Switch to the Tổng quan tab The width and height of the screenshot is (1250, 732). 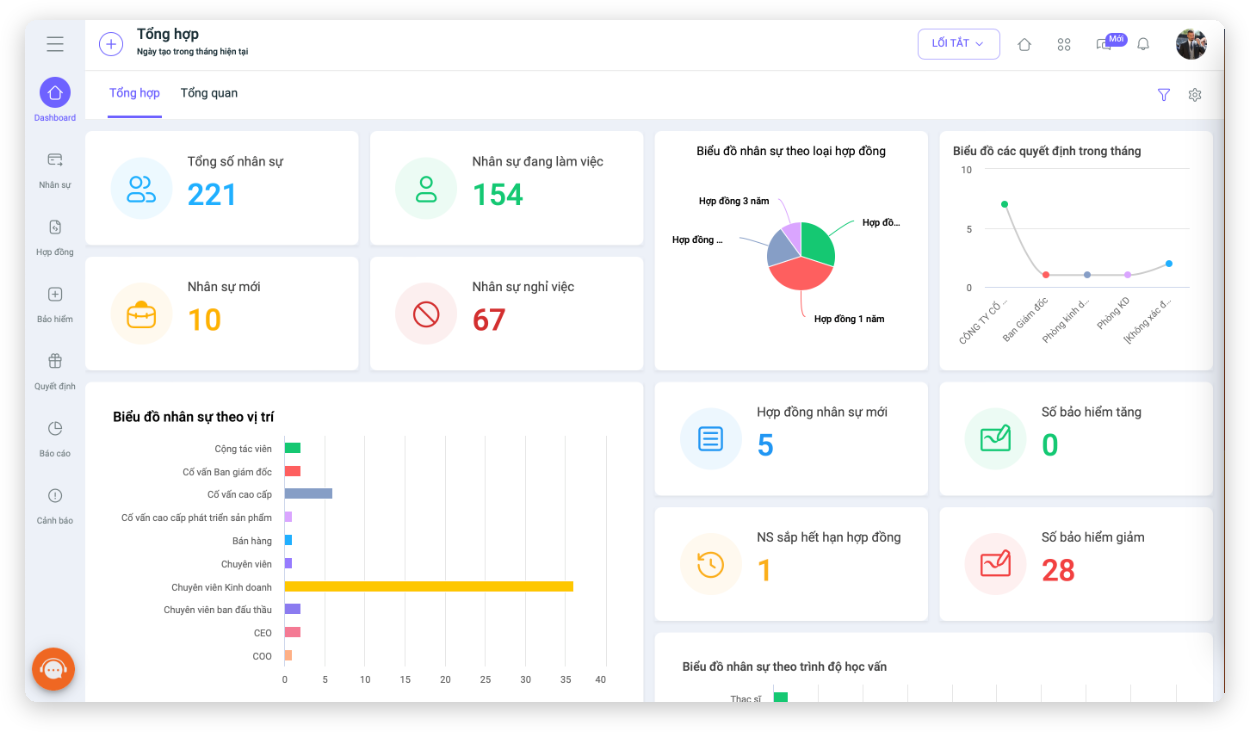point(209,93)
